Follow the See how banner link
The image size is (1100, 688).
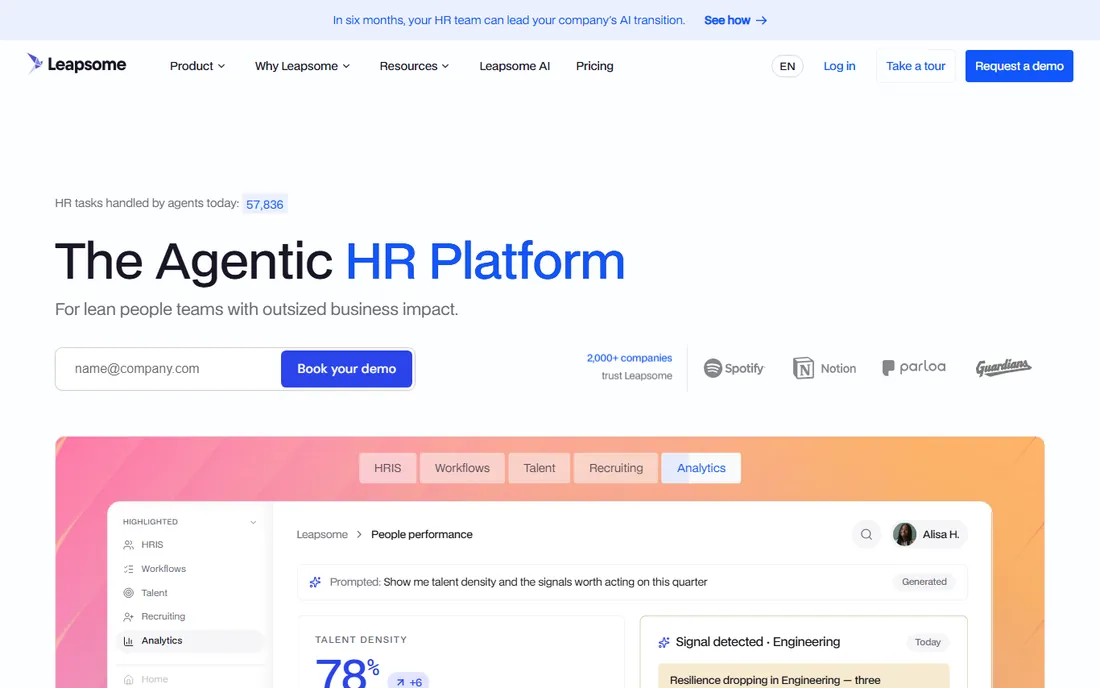click(x=735, y=20)
